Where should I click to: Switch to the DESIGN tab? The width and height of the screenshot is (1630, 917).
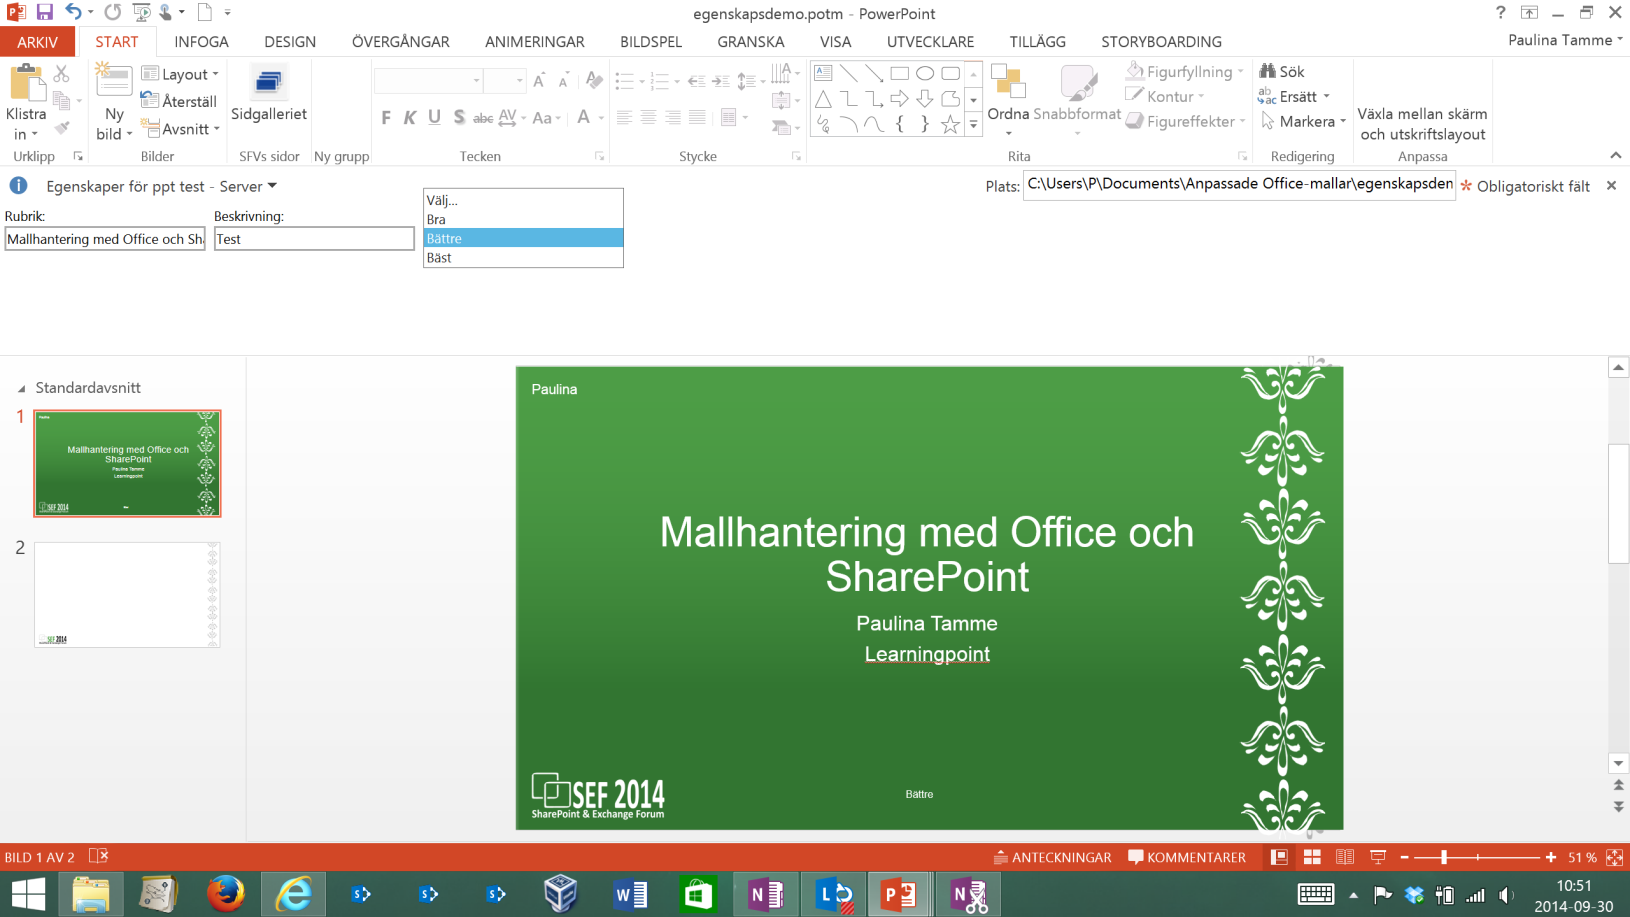(x=290, y=42)
